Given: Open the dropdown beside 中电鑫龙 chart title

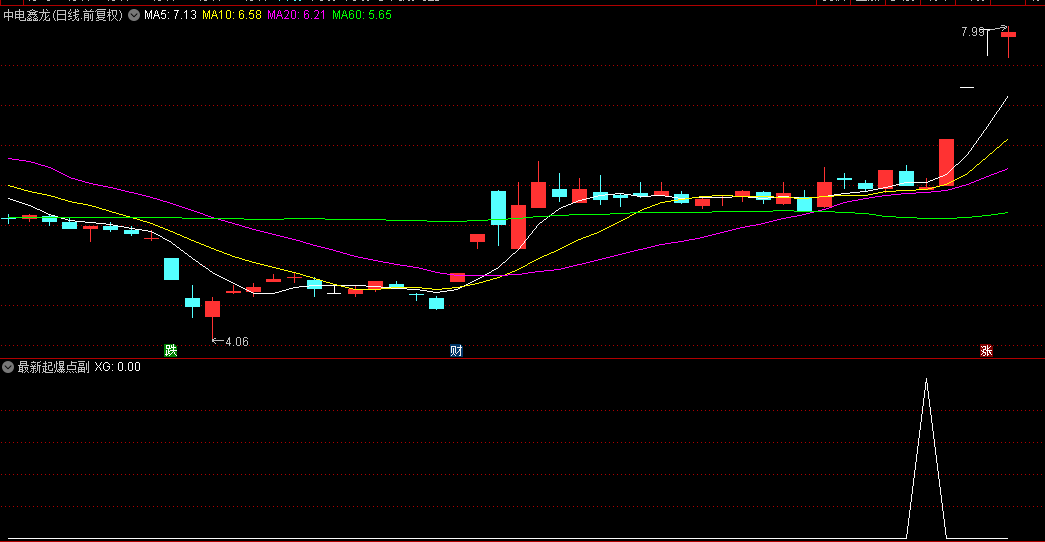Looking at the screenshot, I should [x=134, y=15].
